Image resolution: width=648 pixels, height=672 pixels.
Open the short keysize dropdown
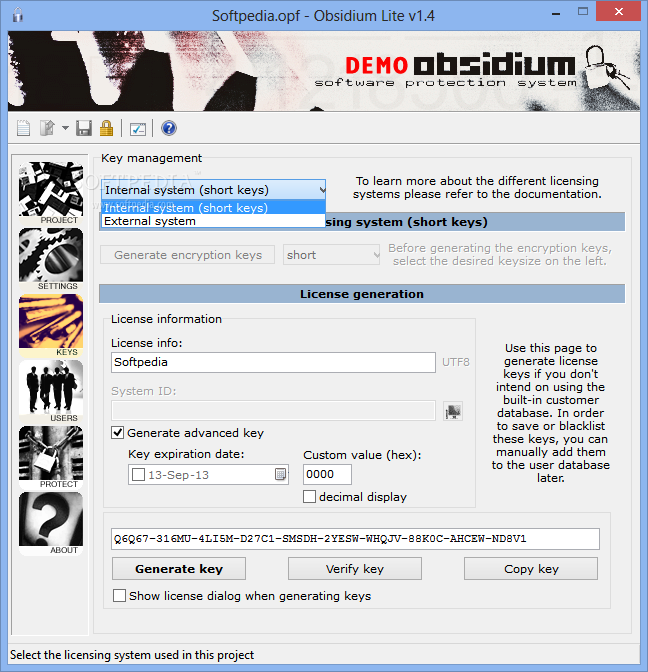331,255
